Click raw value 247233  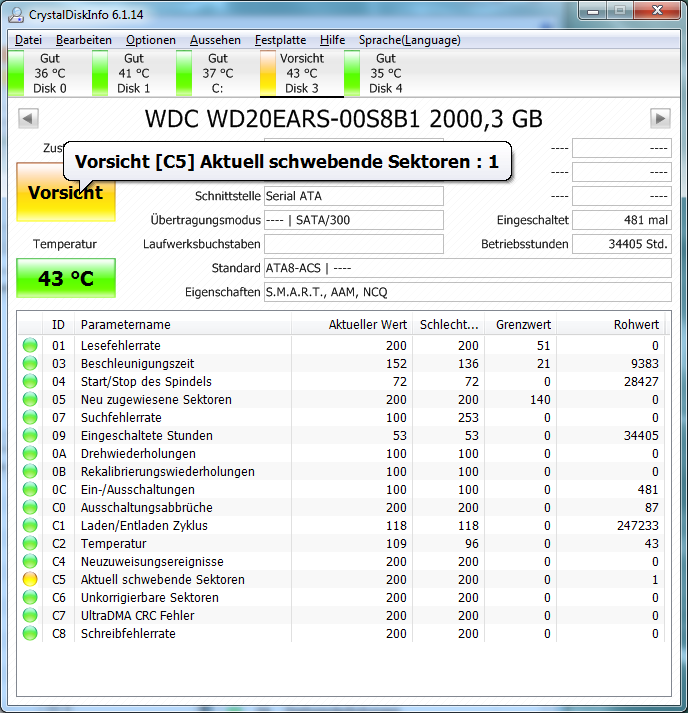click(638, 525)
